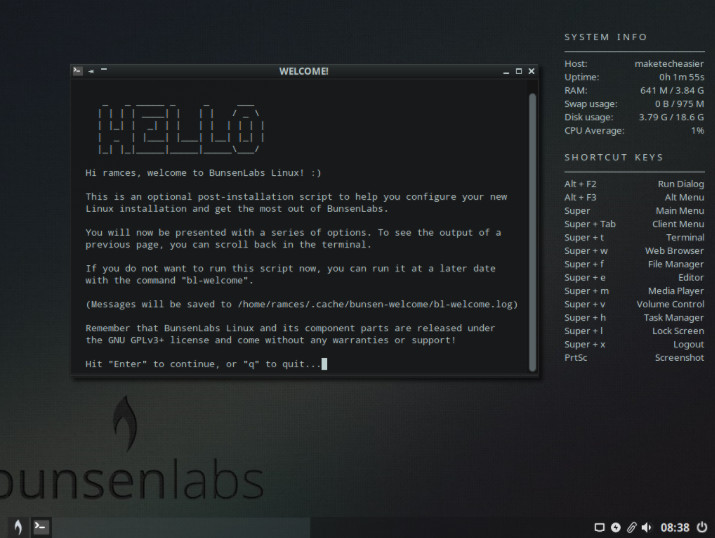Minimize the WELCOME! terminal window
The width and height of the screenshot is (715, 538).
(506, 72)
